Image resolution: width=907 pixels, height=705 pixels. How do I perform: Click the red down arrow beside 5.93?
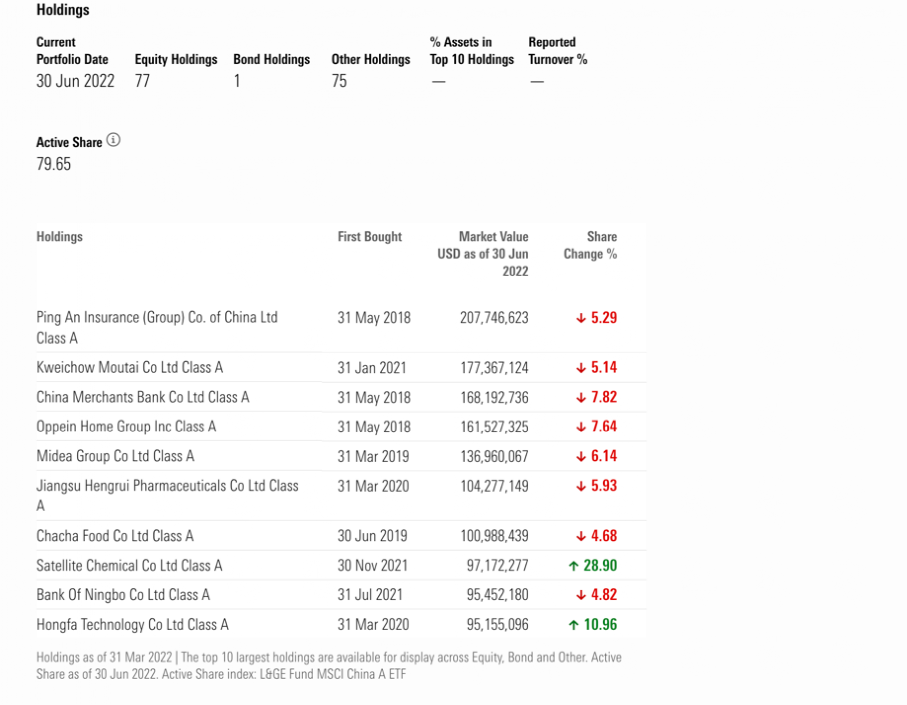point(580,486)
